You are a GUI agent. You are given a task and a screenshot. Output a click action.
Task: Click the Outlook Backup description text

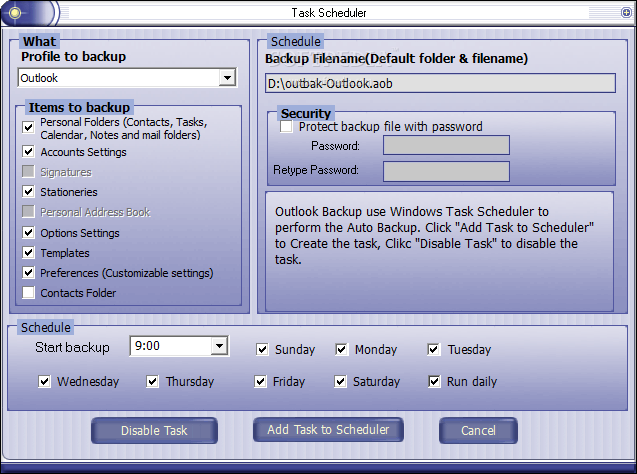[434, 235]
